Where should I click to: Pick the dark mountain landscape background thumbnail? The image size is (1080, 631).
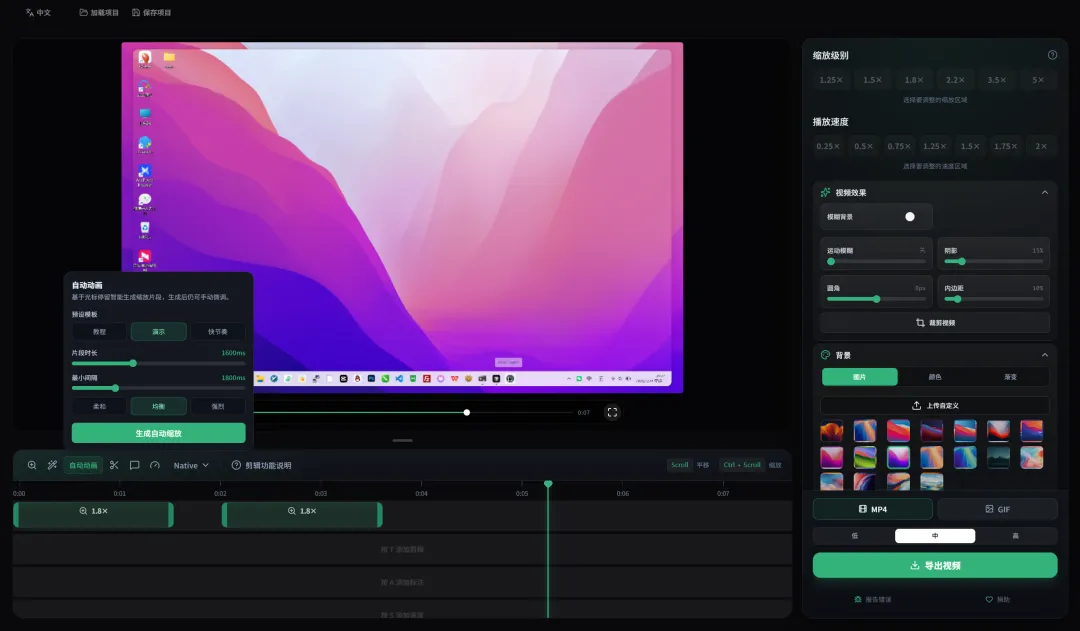click(x=998, y=457)
